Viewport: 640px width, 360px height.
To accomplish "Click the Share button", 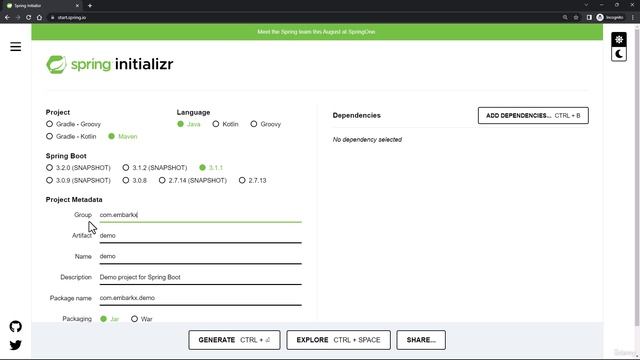I will click(421, 340).
